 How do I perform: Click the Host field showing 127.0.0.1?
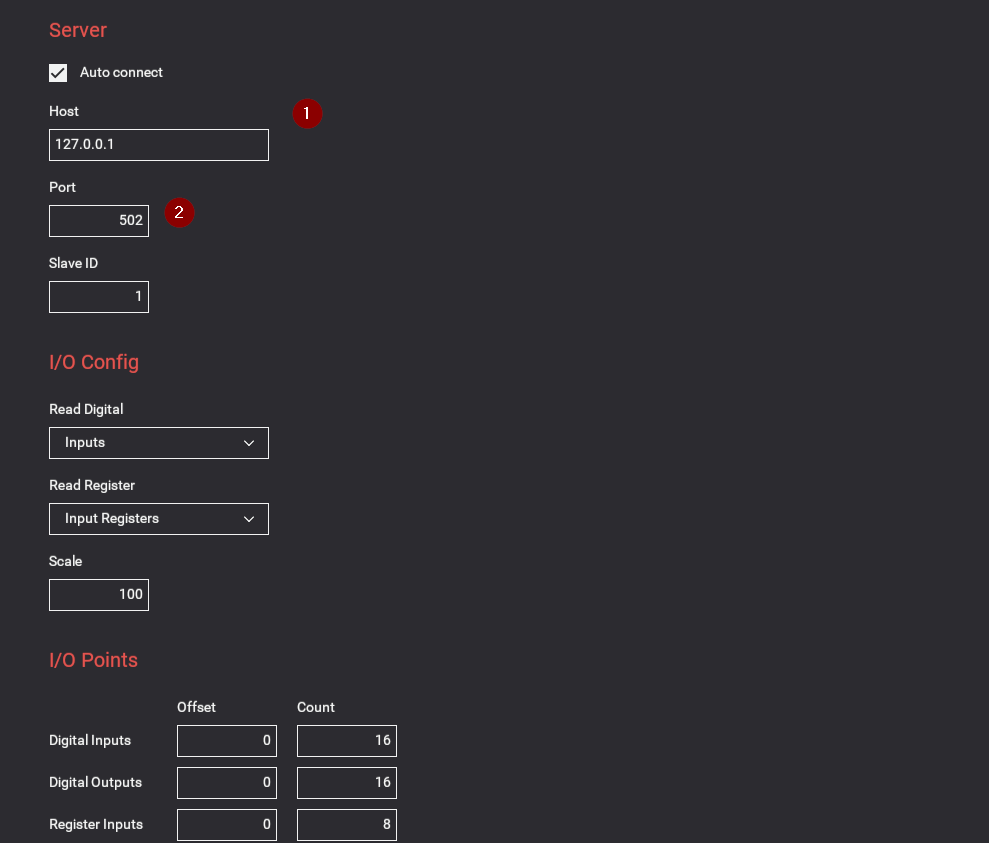[159, 145]
